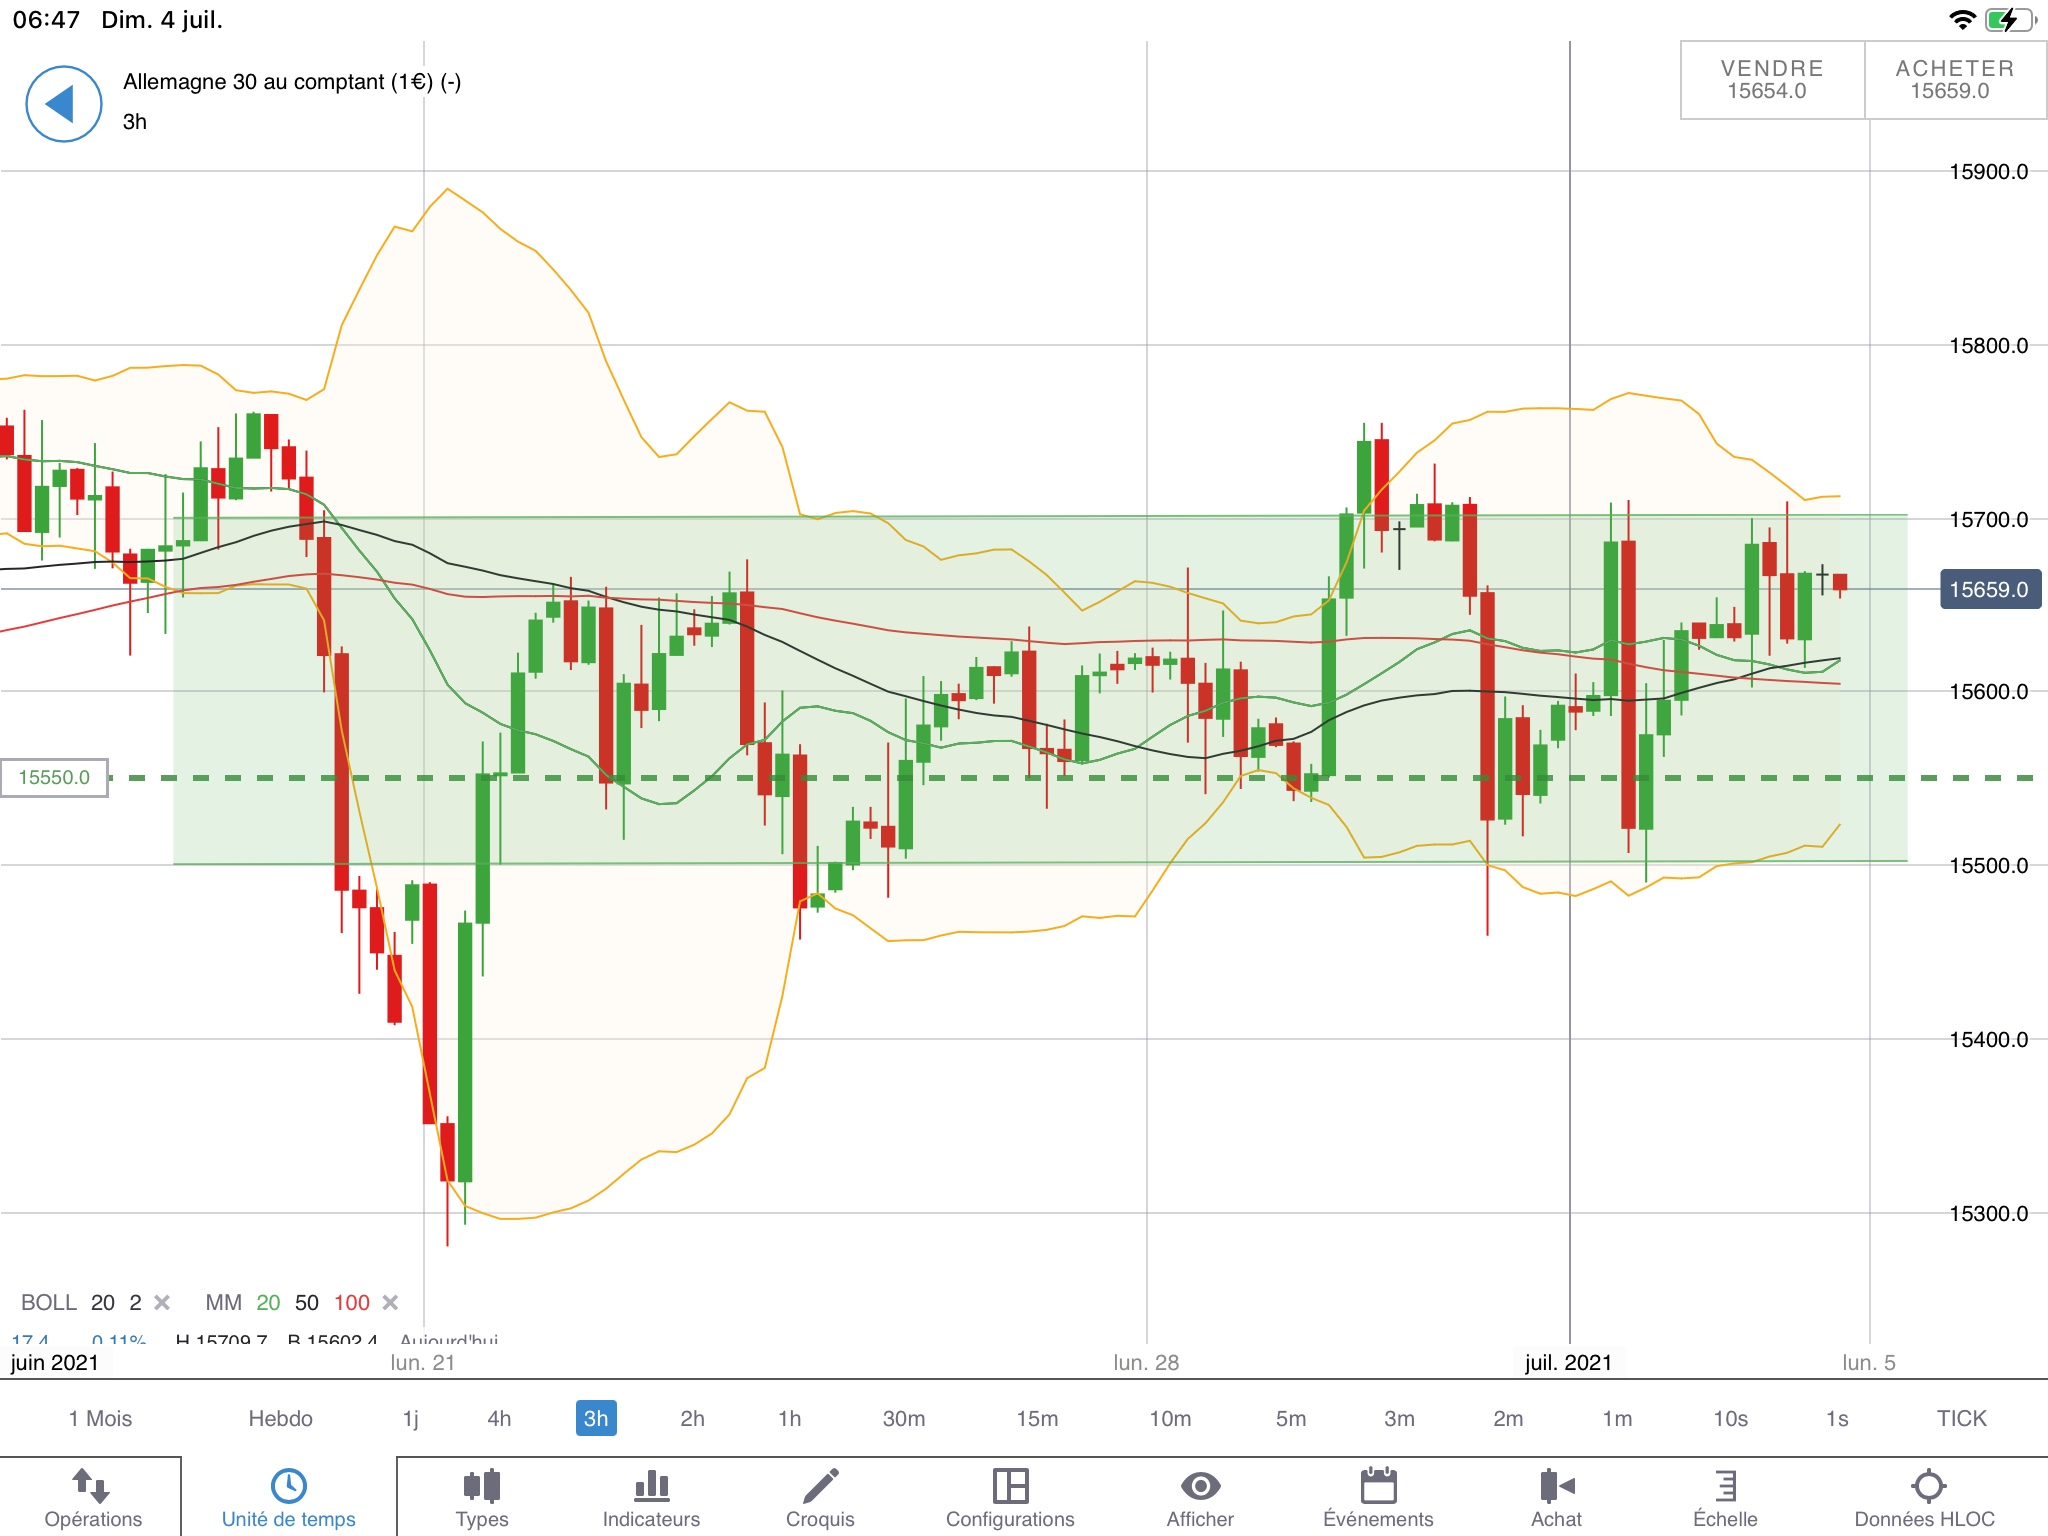Remove the MM moving averages indicator
This screenshot has width=2048, height=1536.
click(x=391, y=1302)
